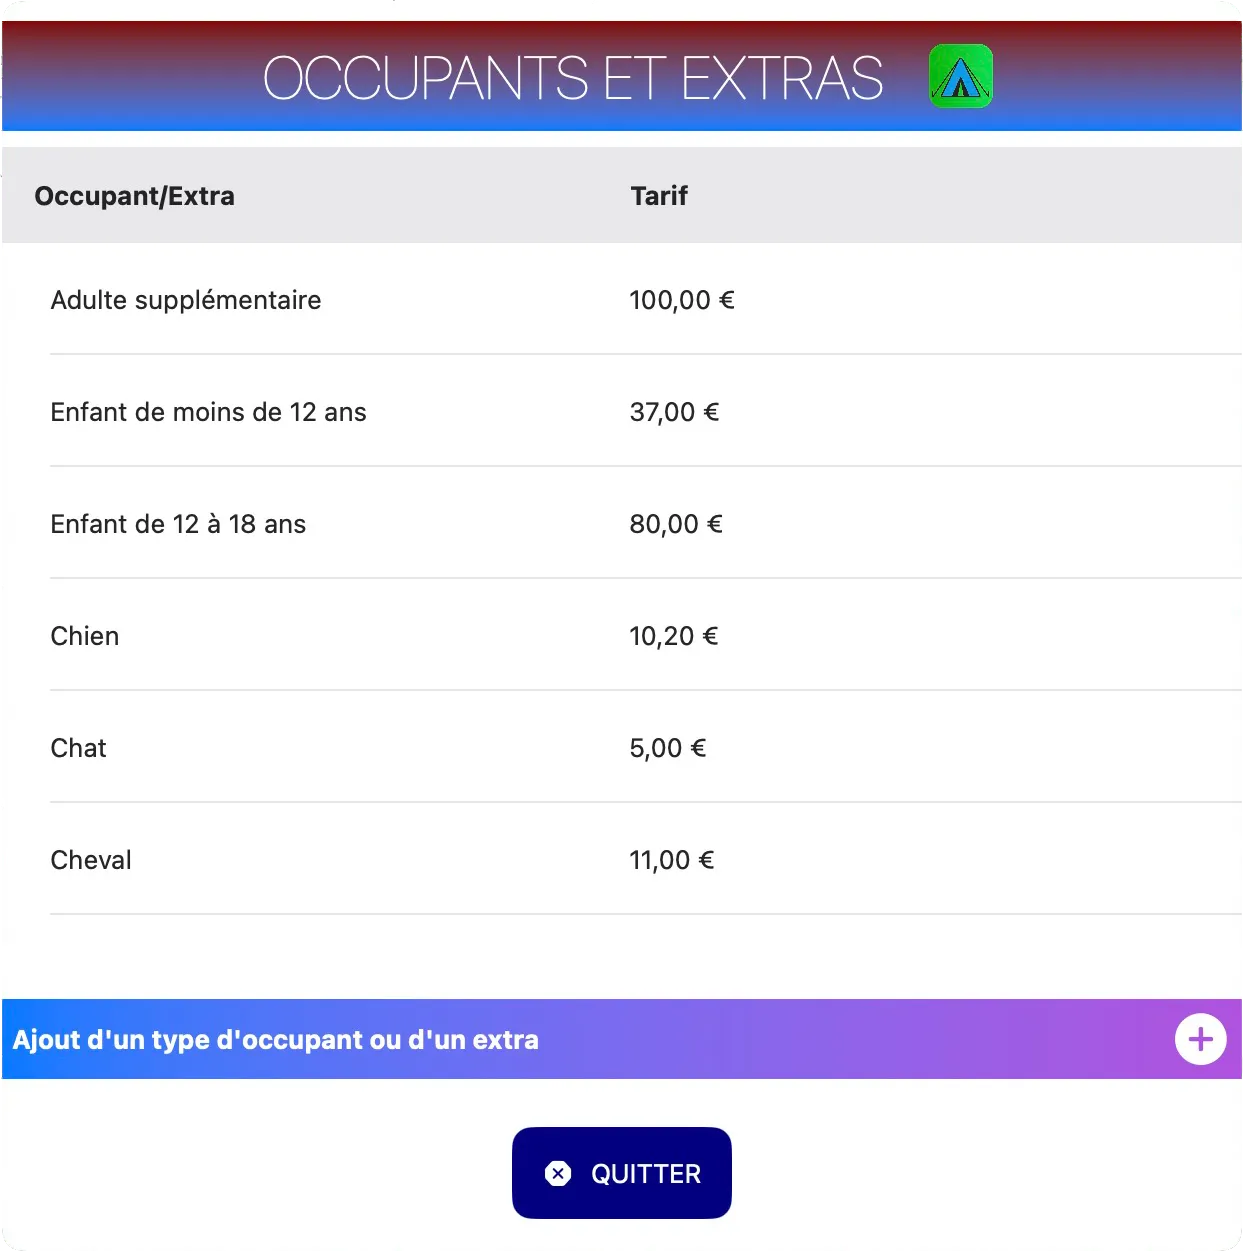Click the Occupant/Extra column header
Viewport: 1244px width, 1251px height.
(x=134, y=196)
